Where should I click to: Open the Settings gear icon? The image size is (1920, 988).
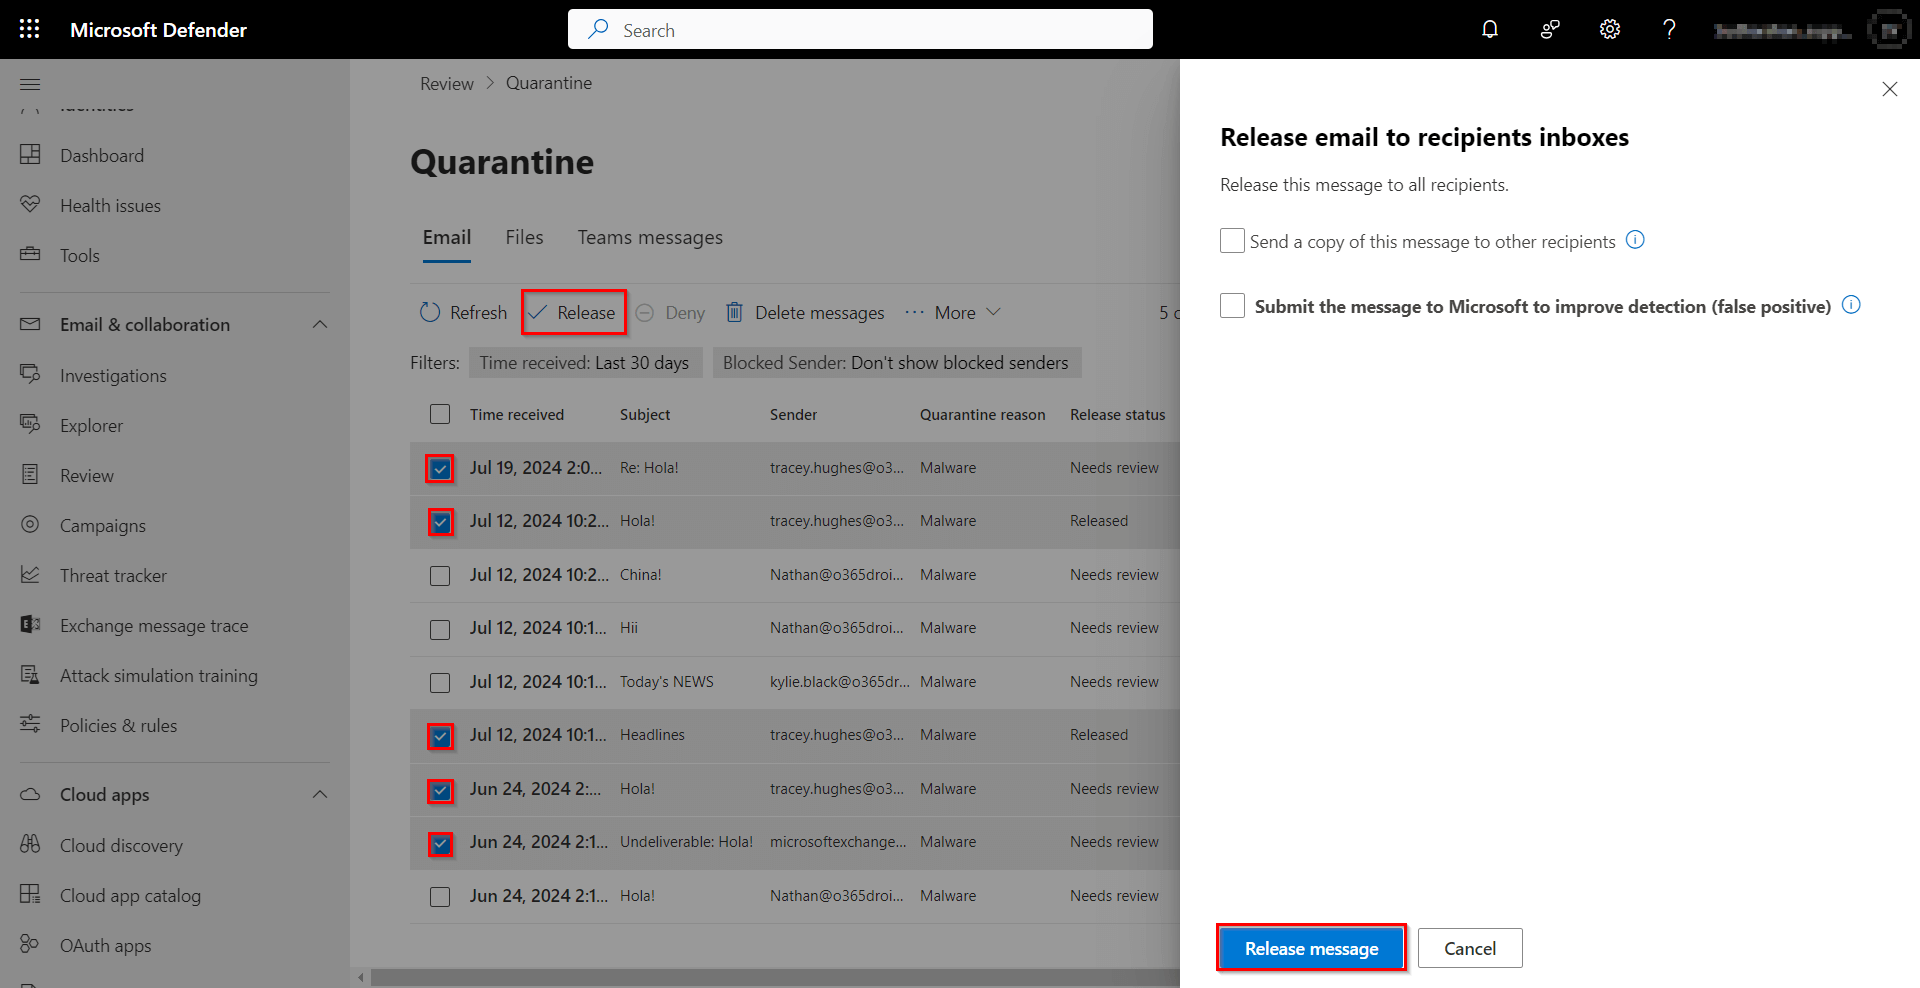coord(1609,29)
